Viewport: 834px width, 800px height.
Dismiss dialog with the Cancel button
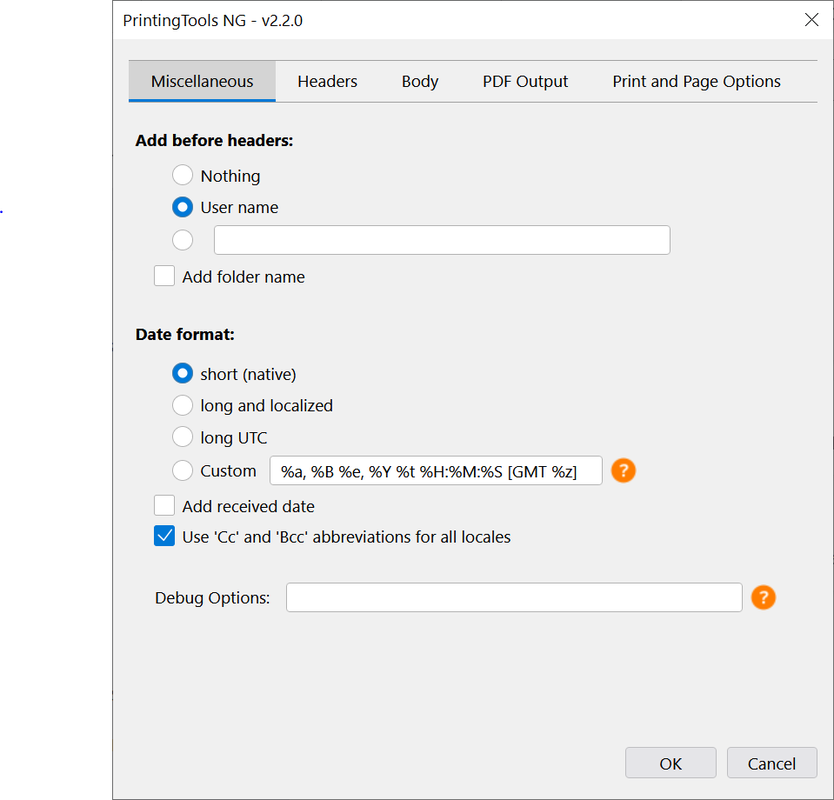pos(772,763)
